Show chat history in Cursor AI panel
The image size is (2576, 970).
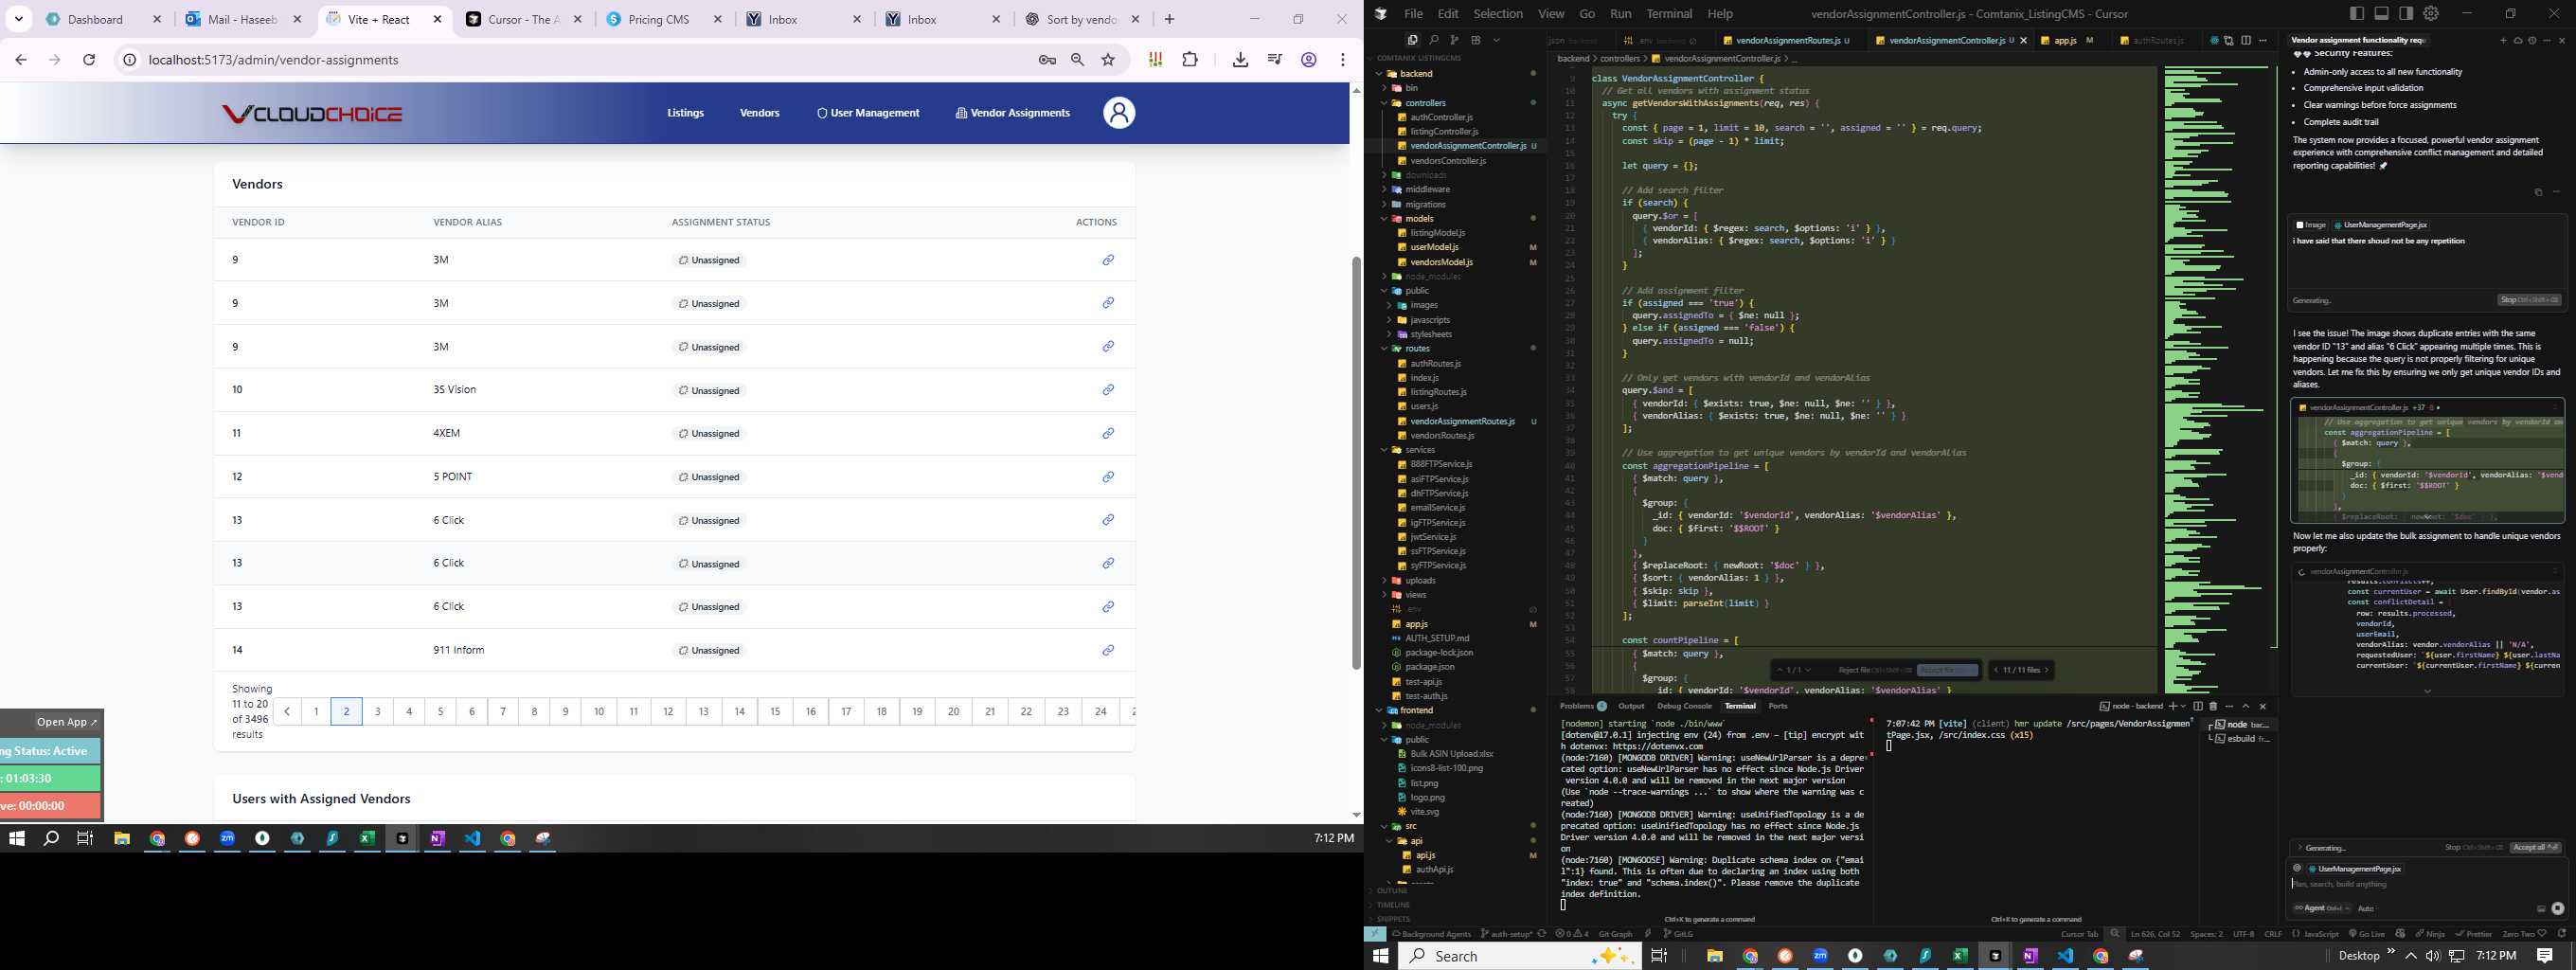[x=2532, y=41]
